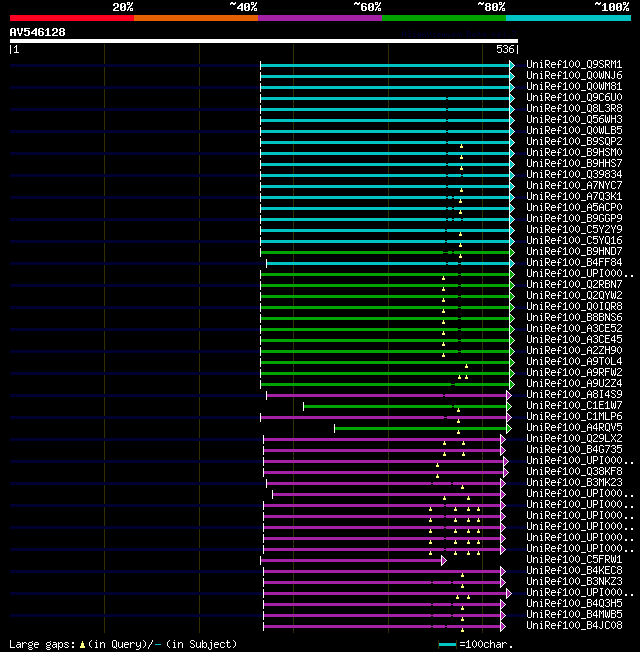Image resolution: width=640 pixels, height=652 pixels.
Task: Open hit UniRef100_Q0IQR8
Action: (574, 306)
